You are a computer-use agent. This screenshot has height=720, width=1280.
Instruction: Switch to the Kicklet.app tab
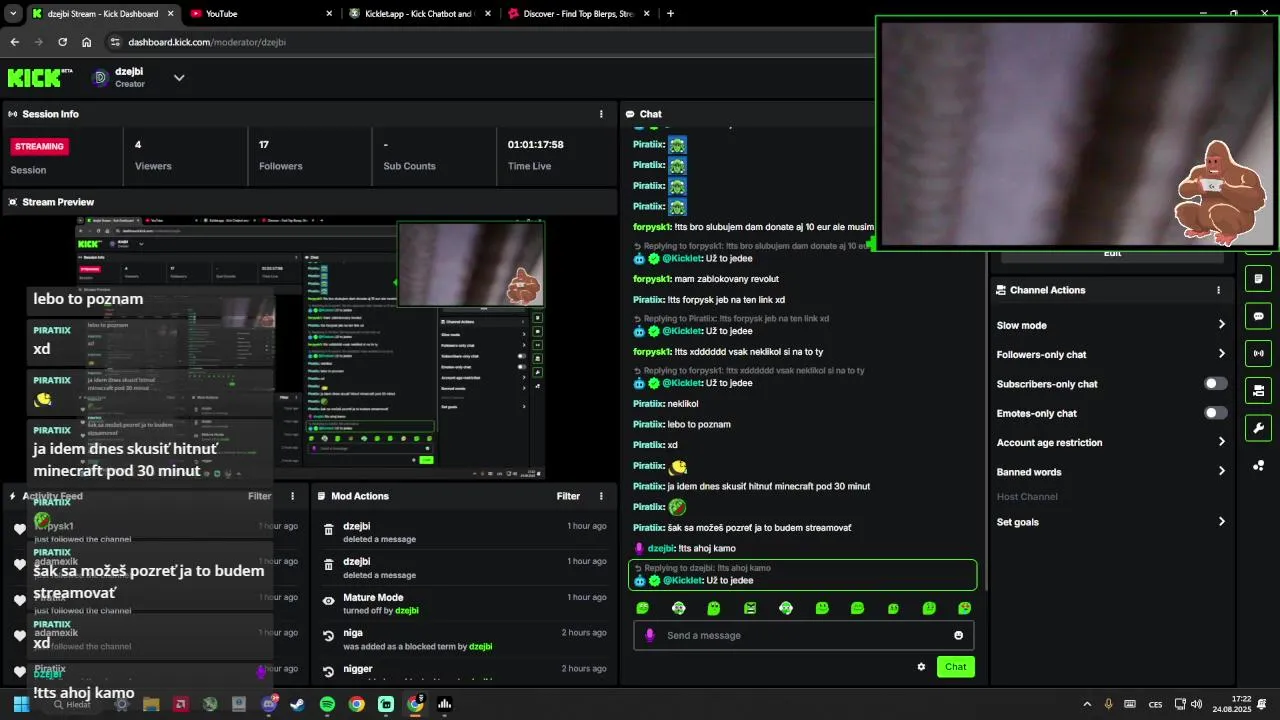click(418, 14)
